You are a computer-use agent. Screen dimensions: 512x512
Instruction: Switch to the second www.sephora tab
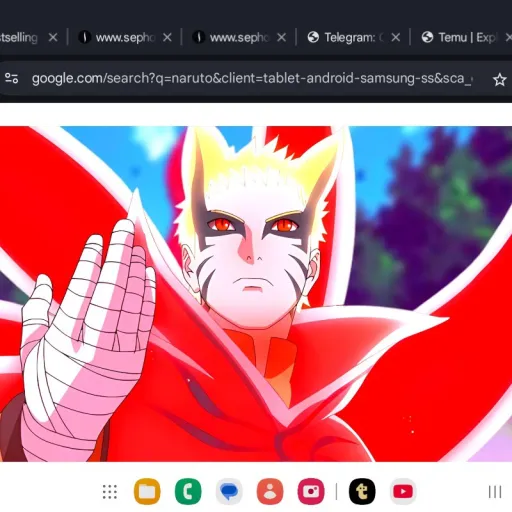pos(239,37)
